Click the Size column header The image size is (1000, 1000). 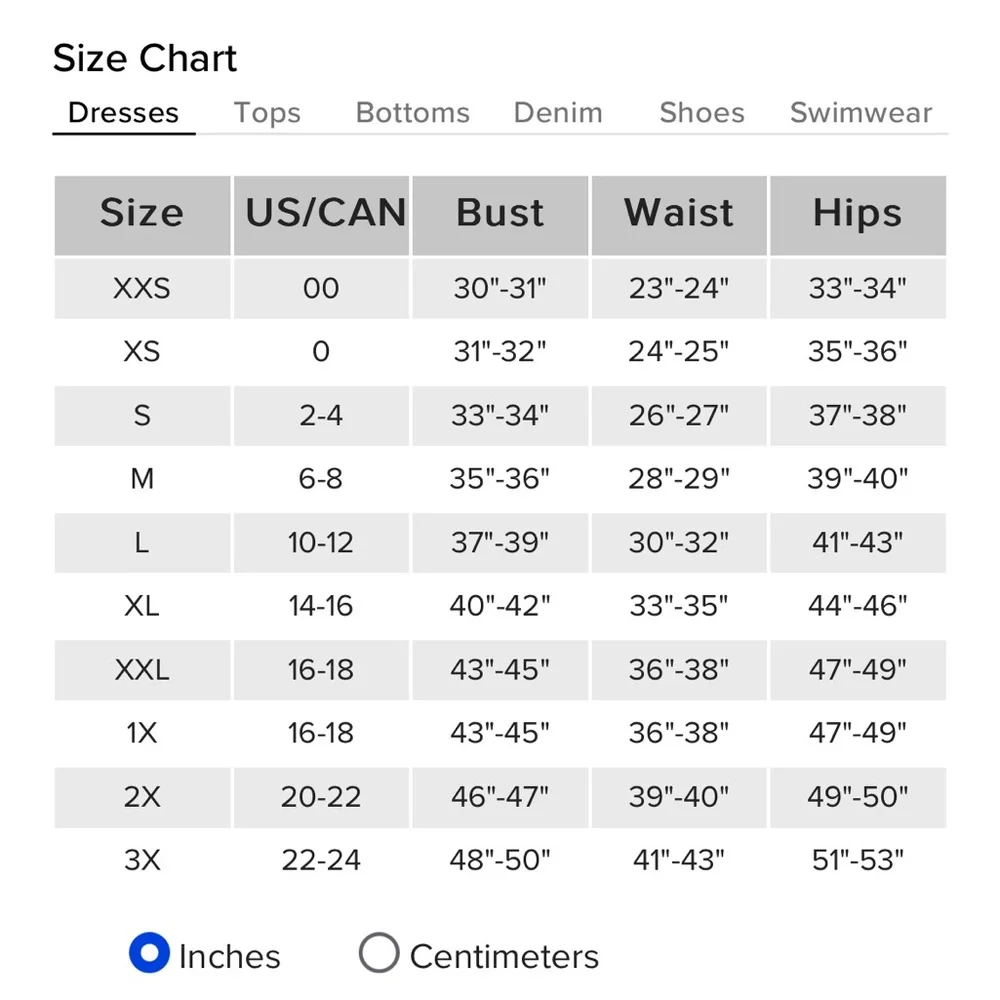[x=142, y=214]
